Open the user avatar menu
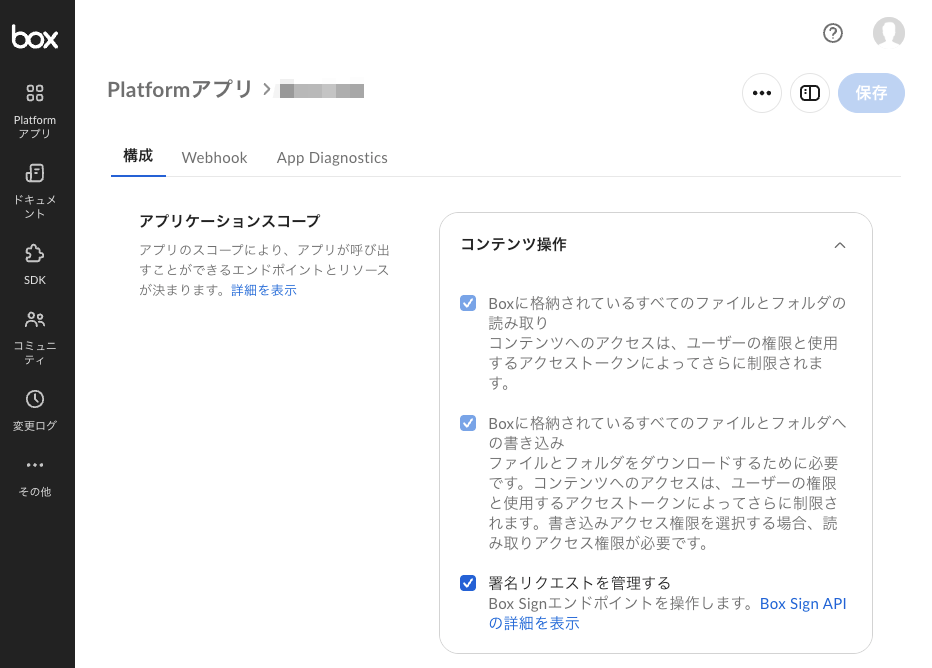Image resolution: width=932 pixels, height=668 pixels. point(889,32)
